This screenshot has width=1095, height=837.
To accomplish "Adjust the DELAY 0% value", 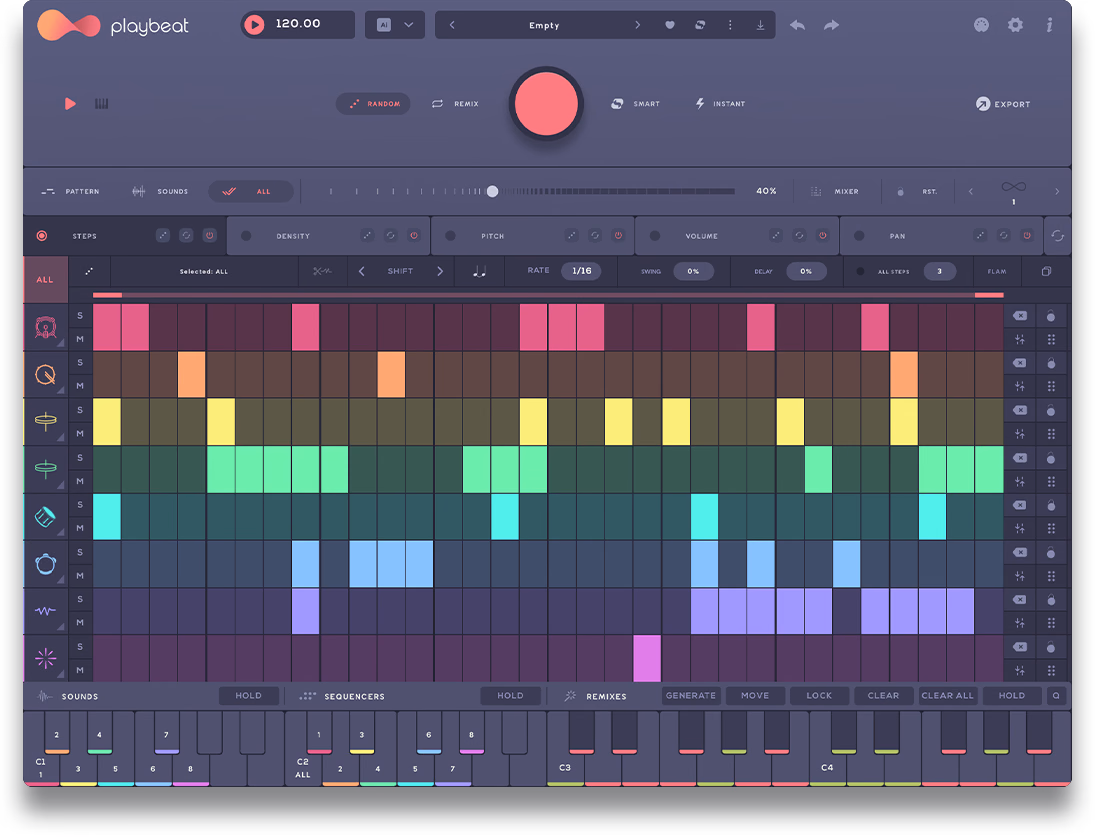I will [807, 271].
